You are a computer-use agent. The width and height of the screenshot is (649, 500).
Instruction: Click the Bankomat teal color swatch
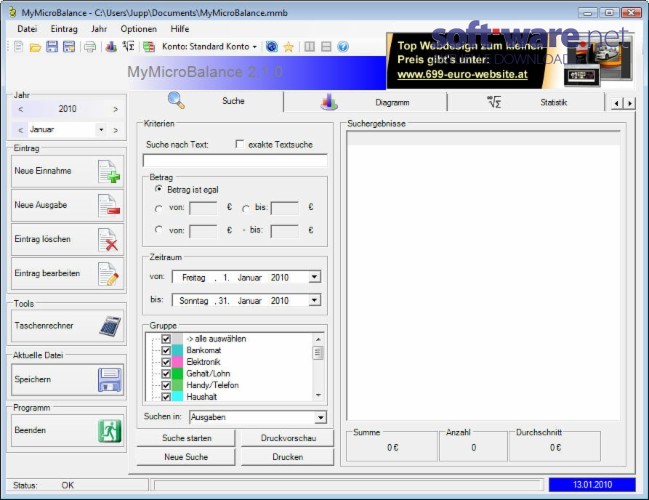(177, 350)
